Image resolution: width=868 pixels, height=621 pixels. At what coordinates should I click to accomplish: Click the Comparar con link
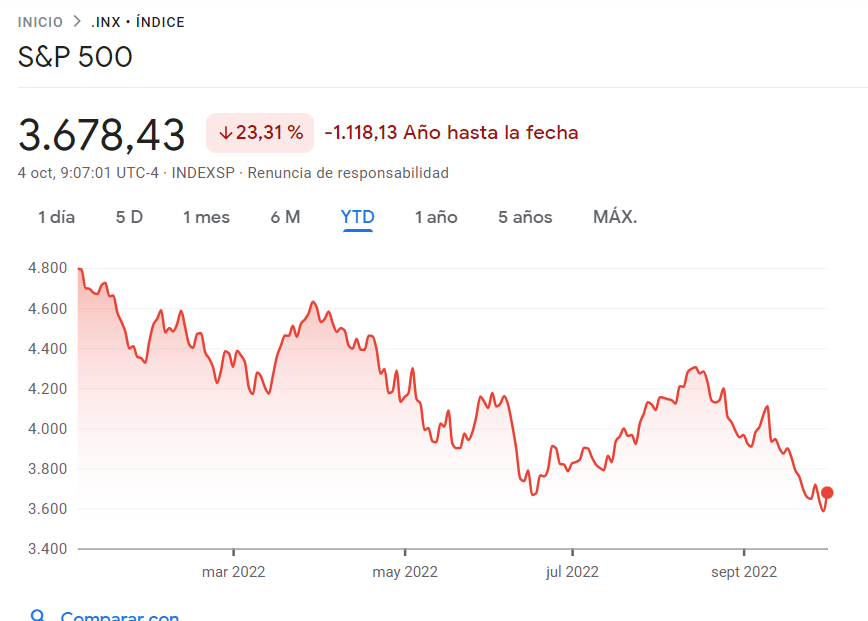(x=120, y=615)
